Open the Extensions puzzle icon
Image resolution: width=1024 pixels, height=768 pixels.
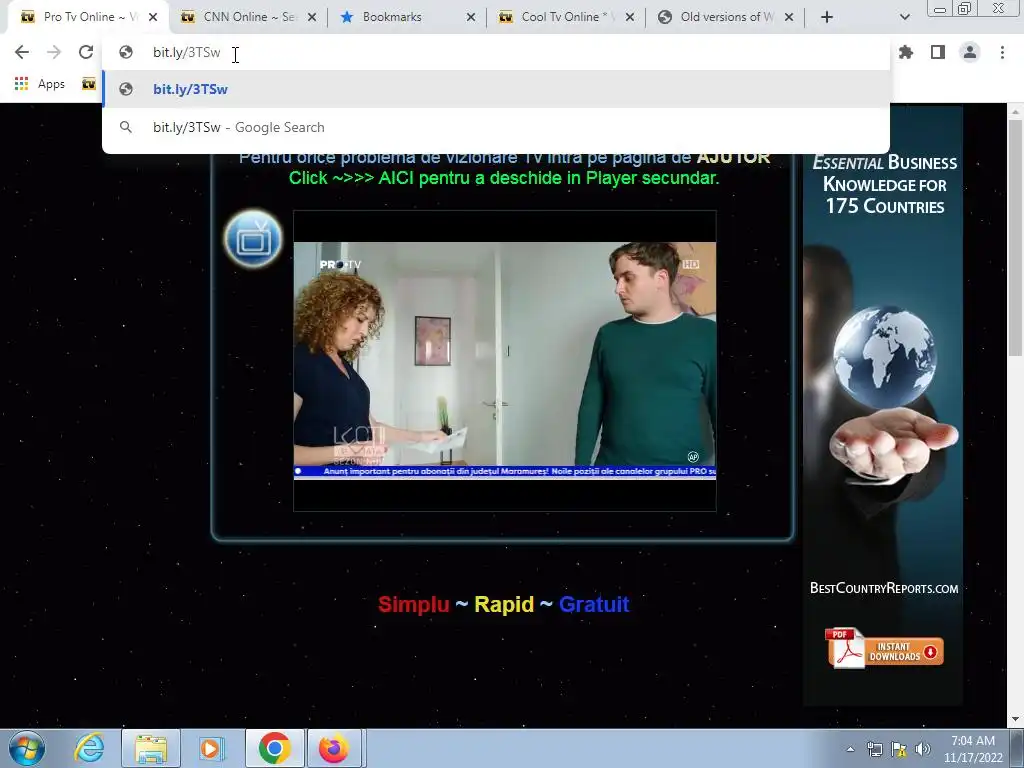tap(906, 52)
